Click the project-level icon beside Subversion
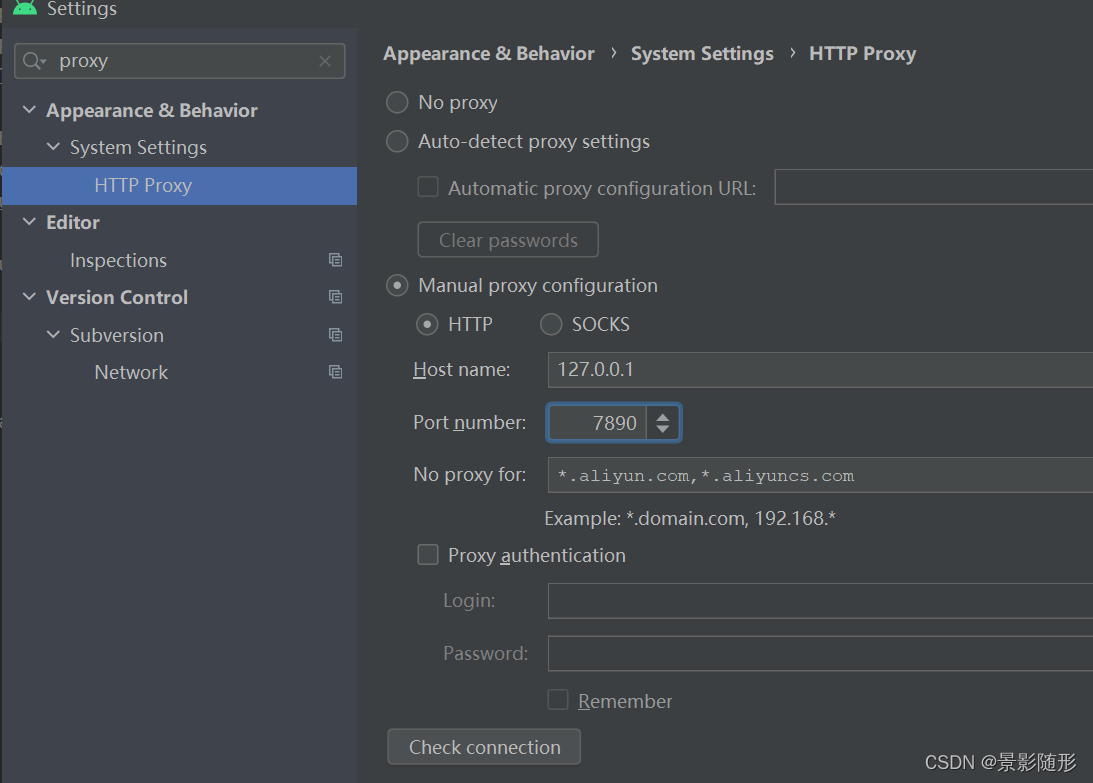The height and width of the screenshot is (783, 1093). click(x=335, y=335)
